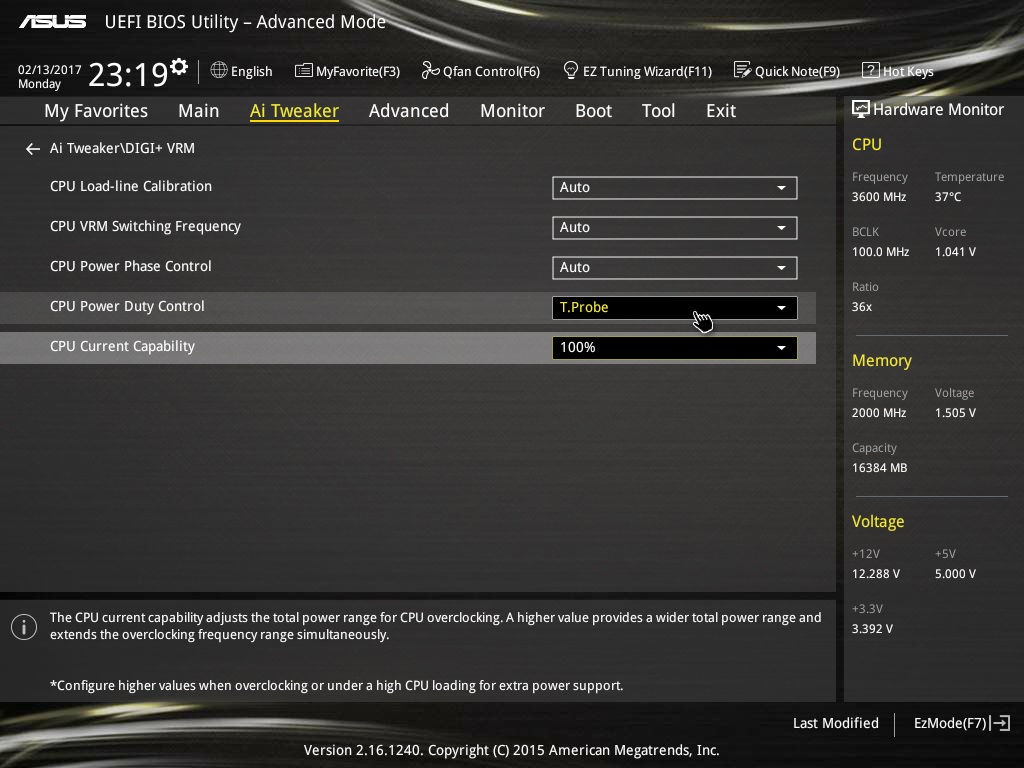
Task: Click the settings gear next to the clock
Action: pyautogui.click(x=179, y=67)
